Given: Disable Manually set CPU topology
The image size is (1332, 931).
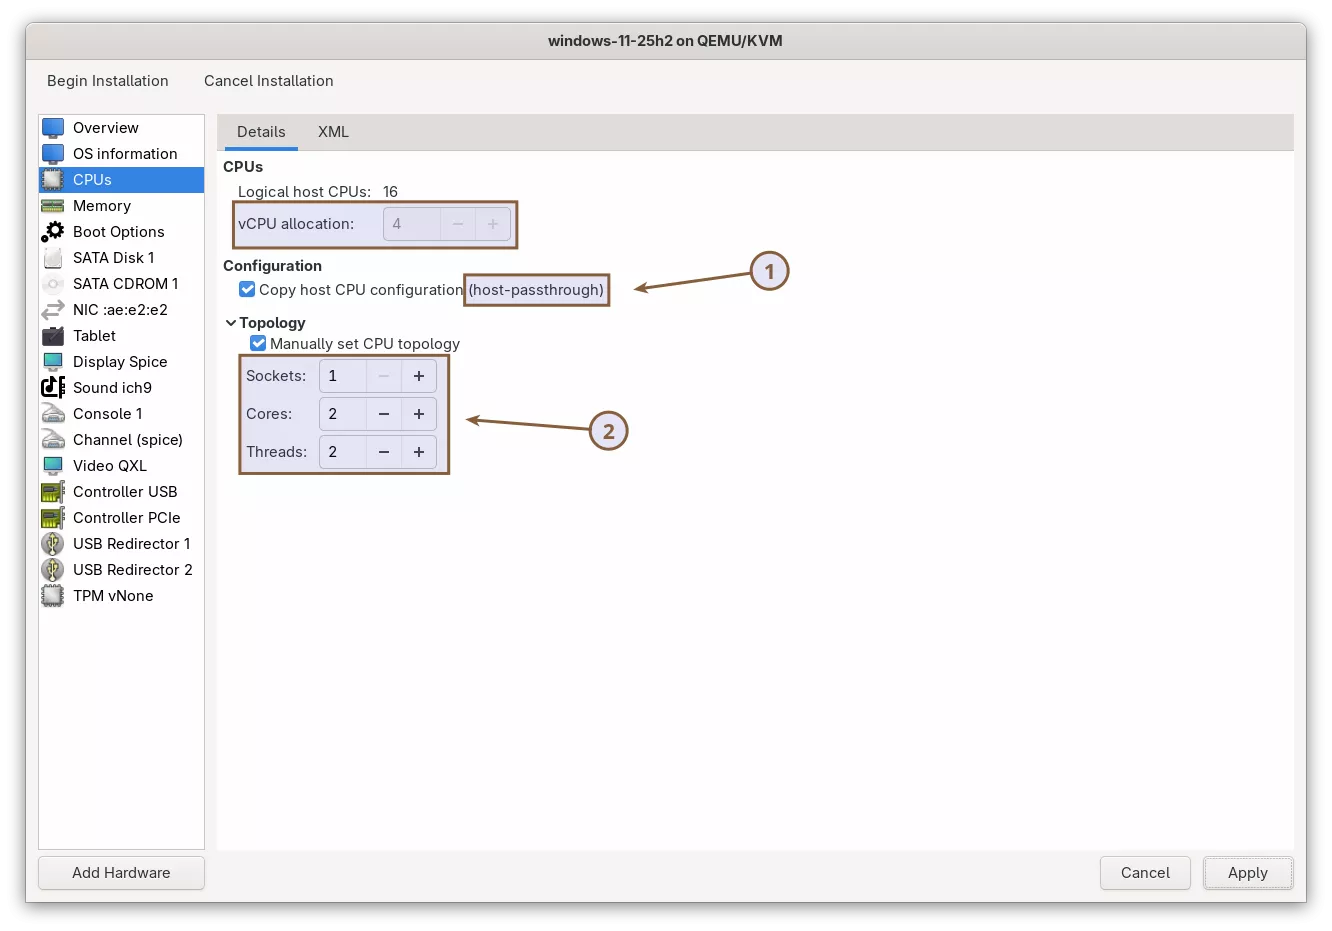Looking at the screenshot, I should [x=258, y=343].
